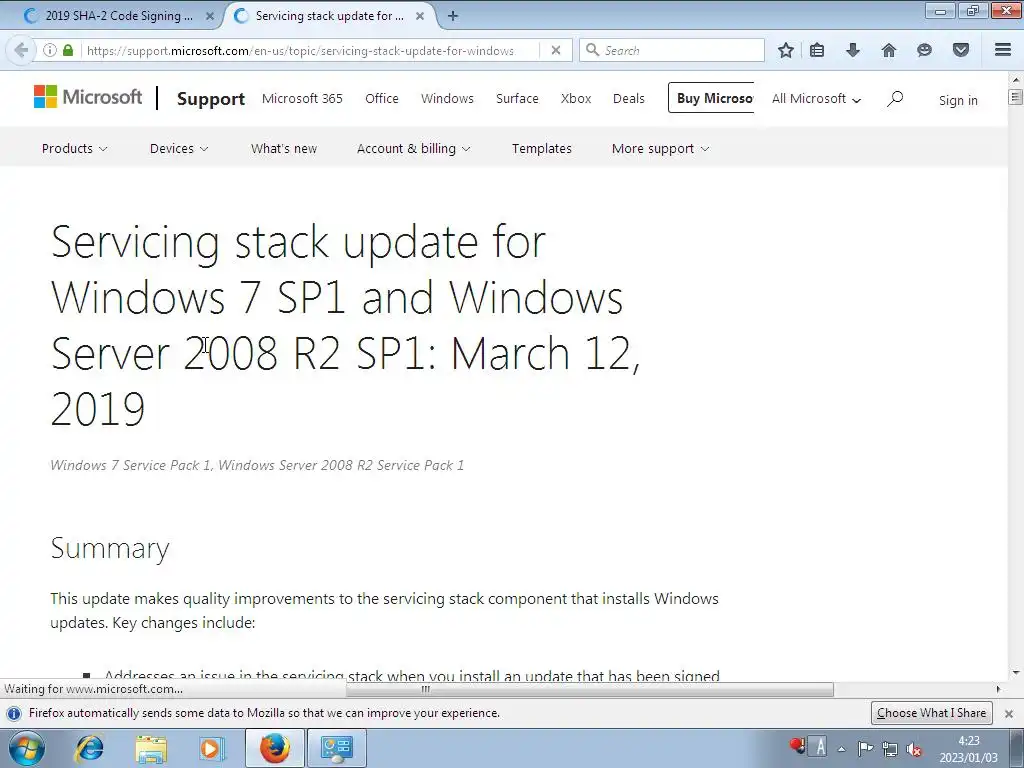Open the chat smiley toolbar icon
Viewport: 1024px width, 768px height.
pos(924,50)
